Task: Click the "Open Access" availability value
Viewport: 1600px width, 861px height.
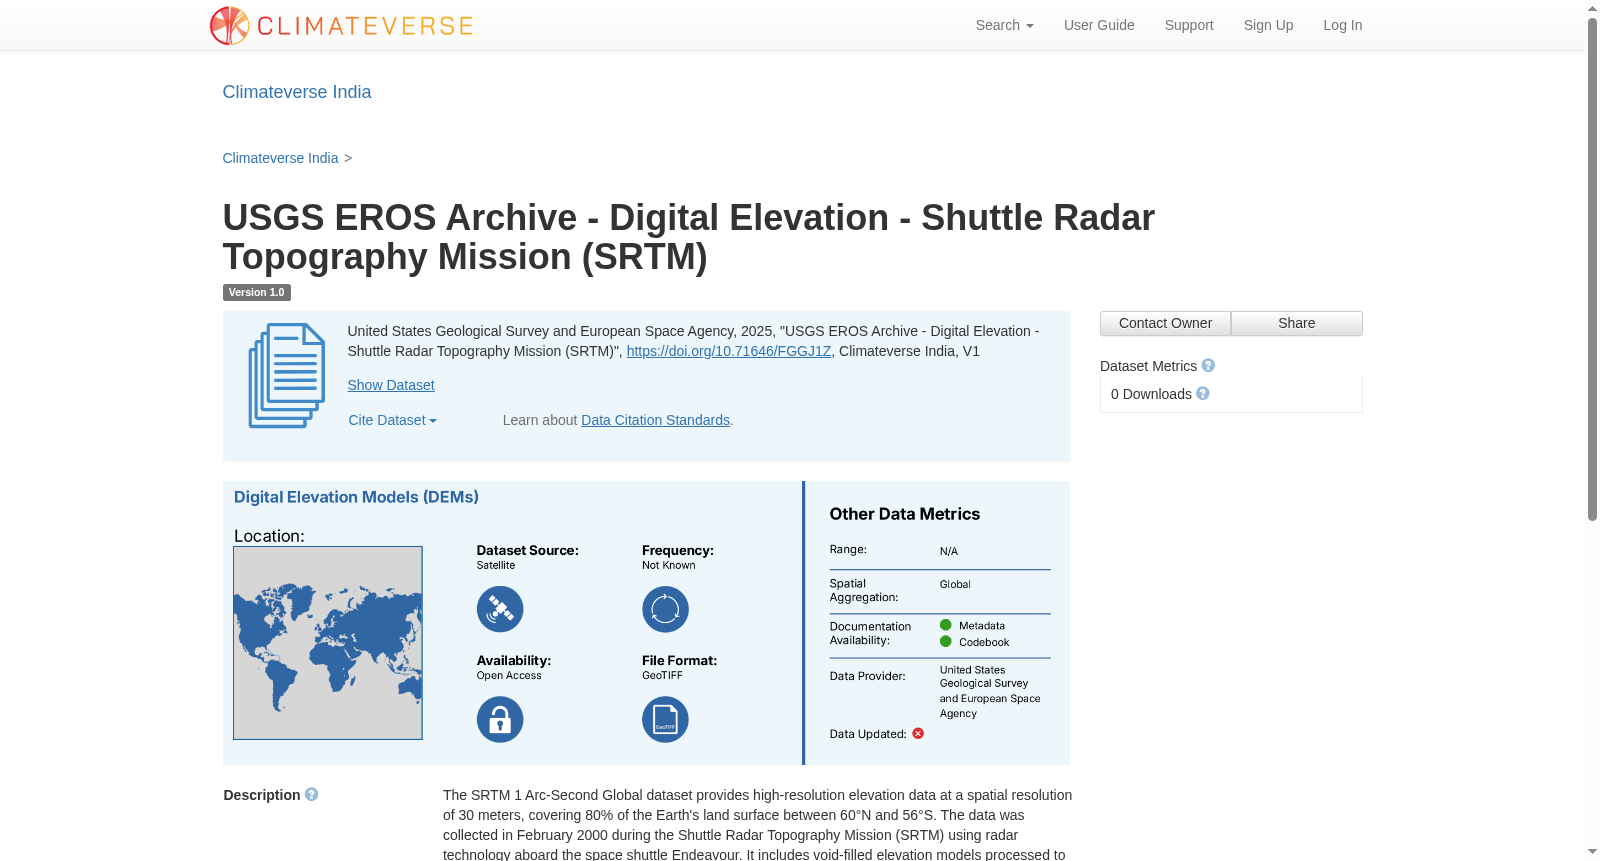Action: tap(509, 676)
